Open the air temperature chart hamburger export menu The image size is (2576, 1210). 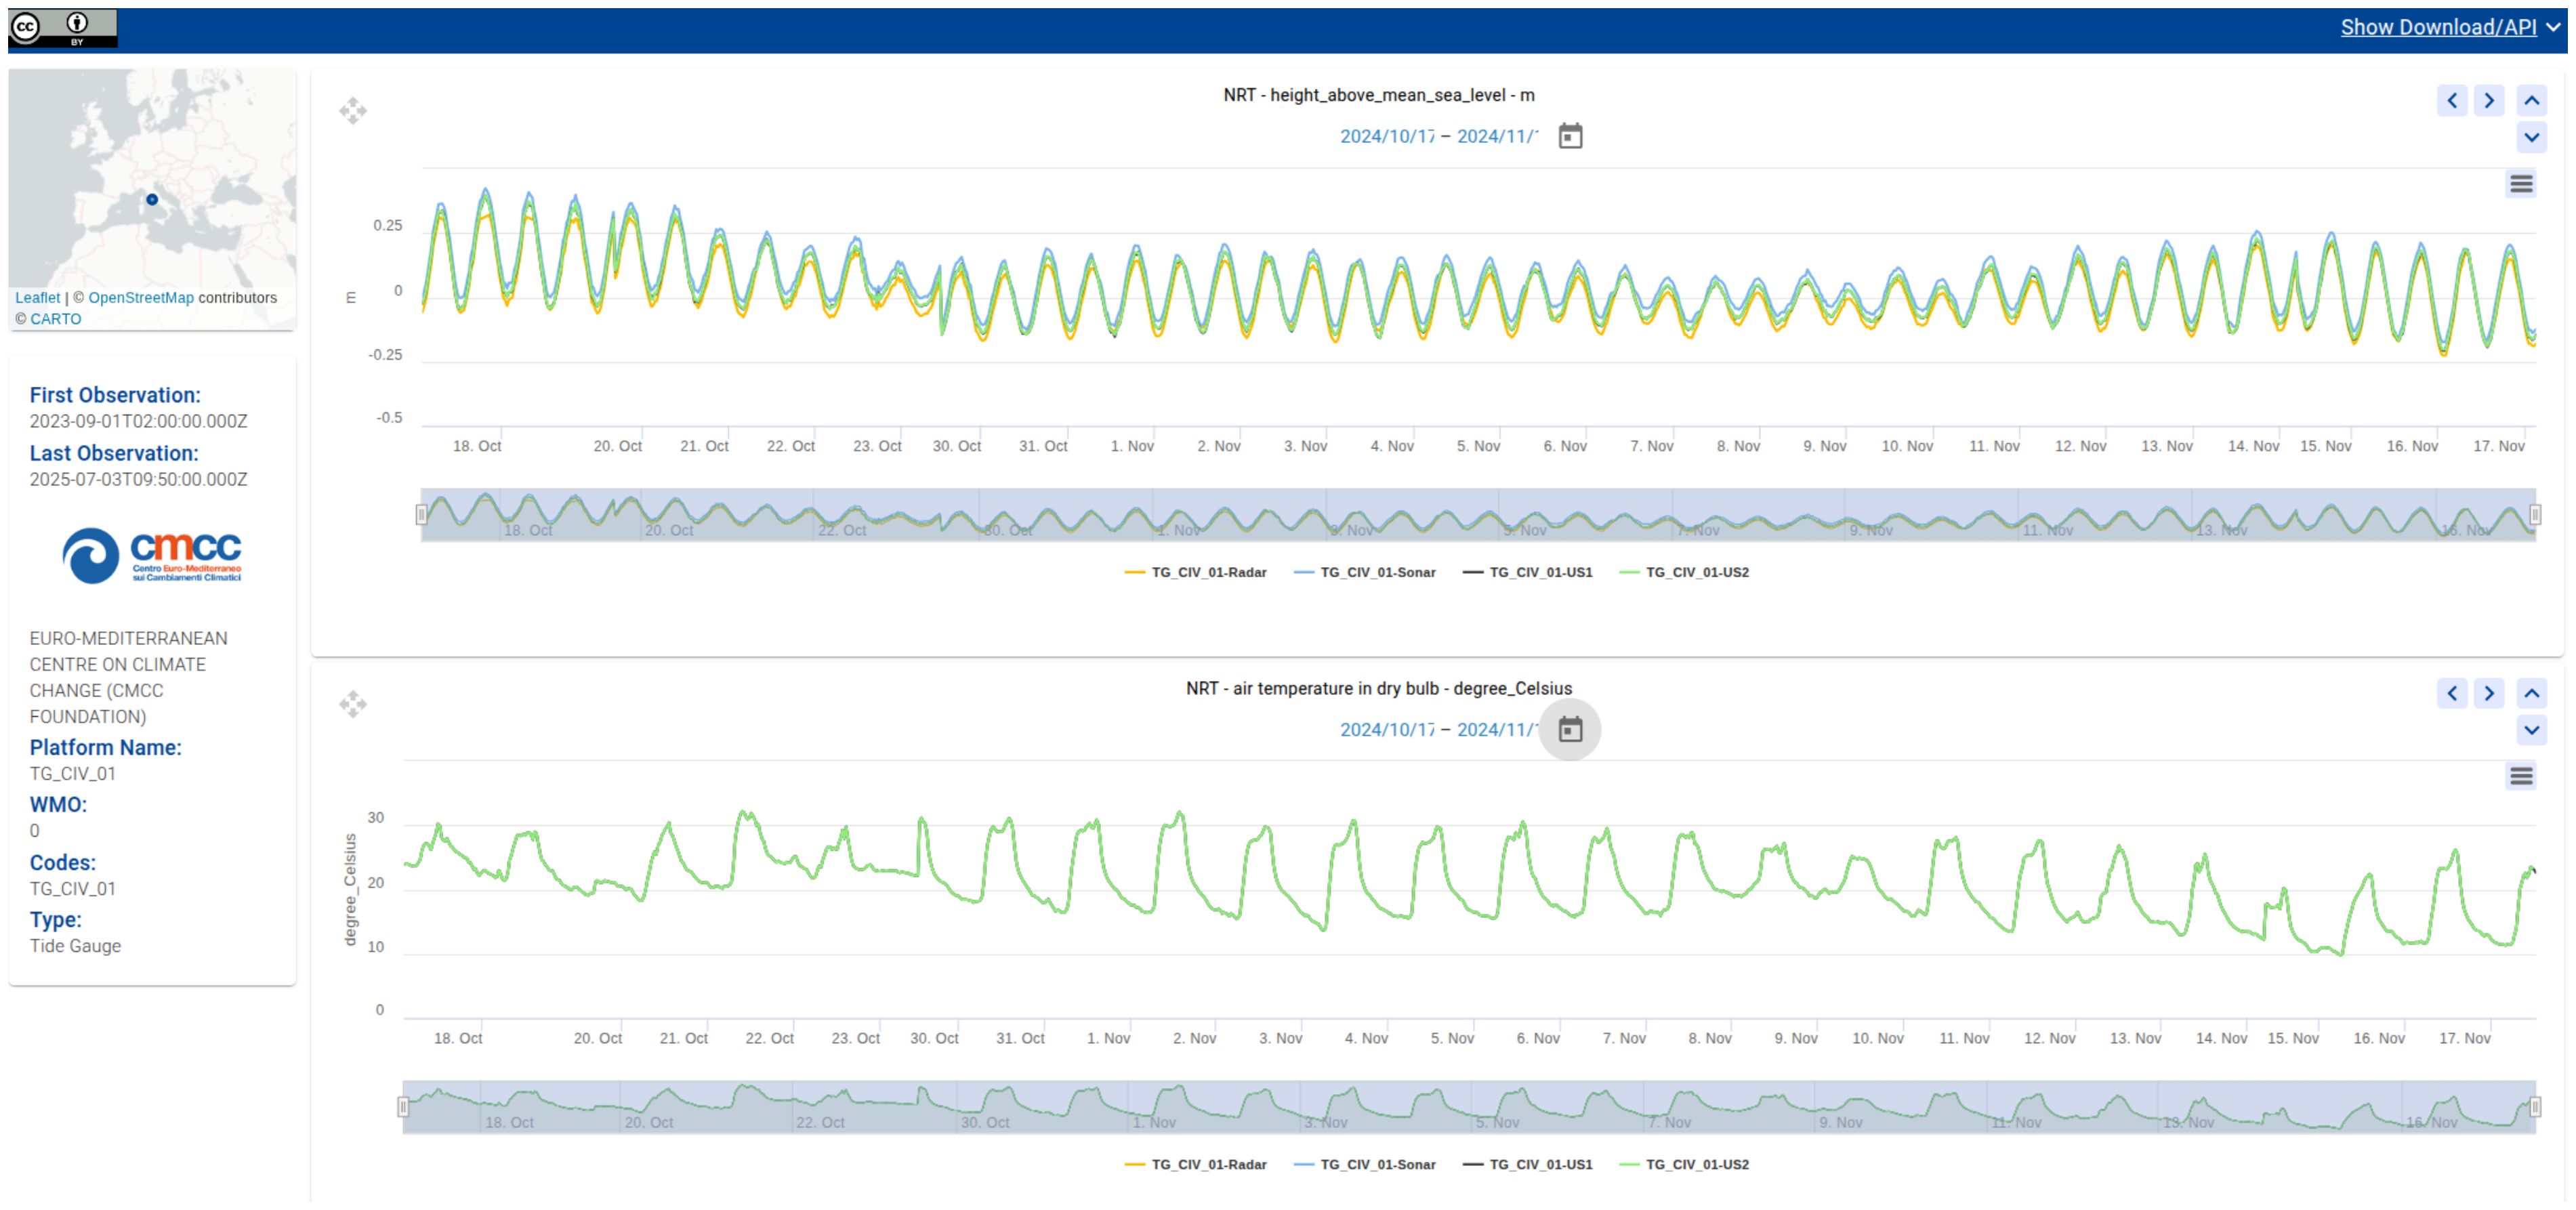tap(2521, 776)
